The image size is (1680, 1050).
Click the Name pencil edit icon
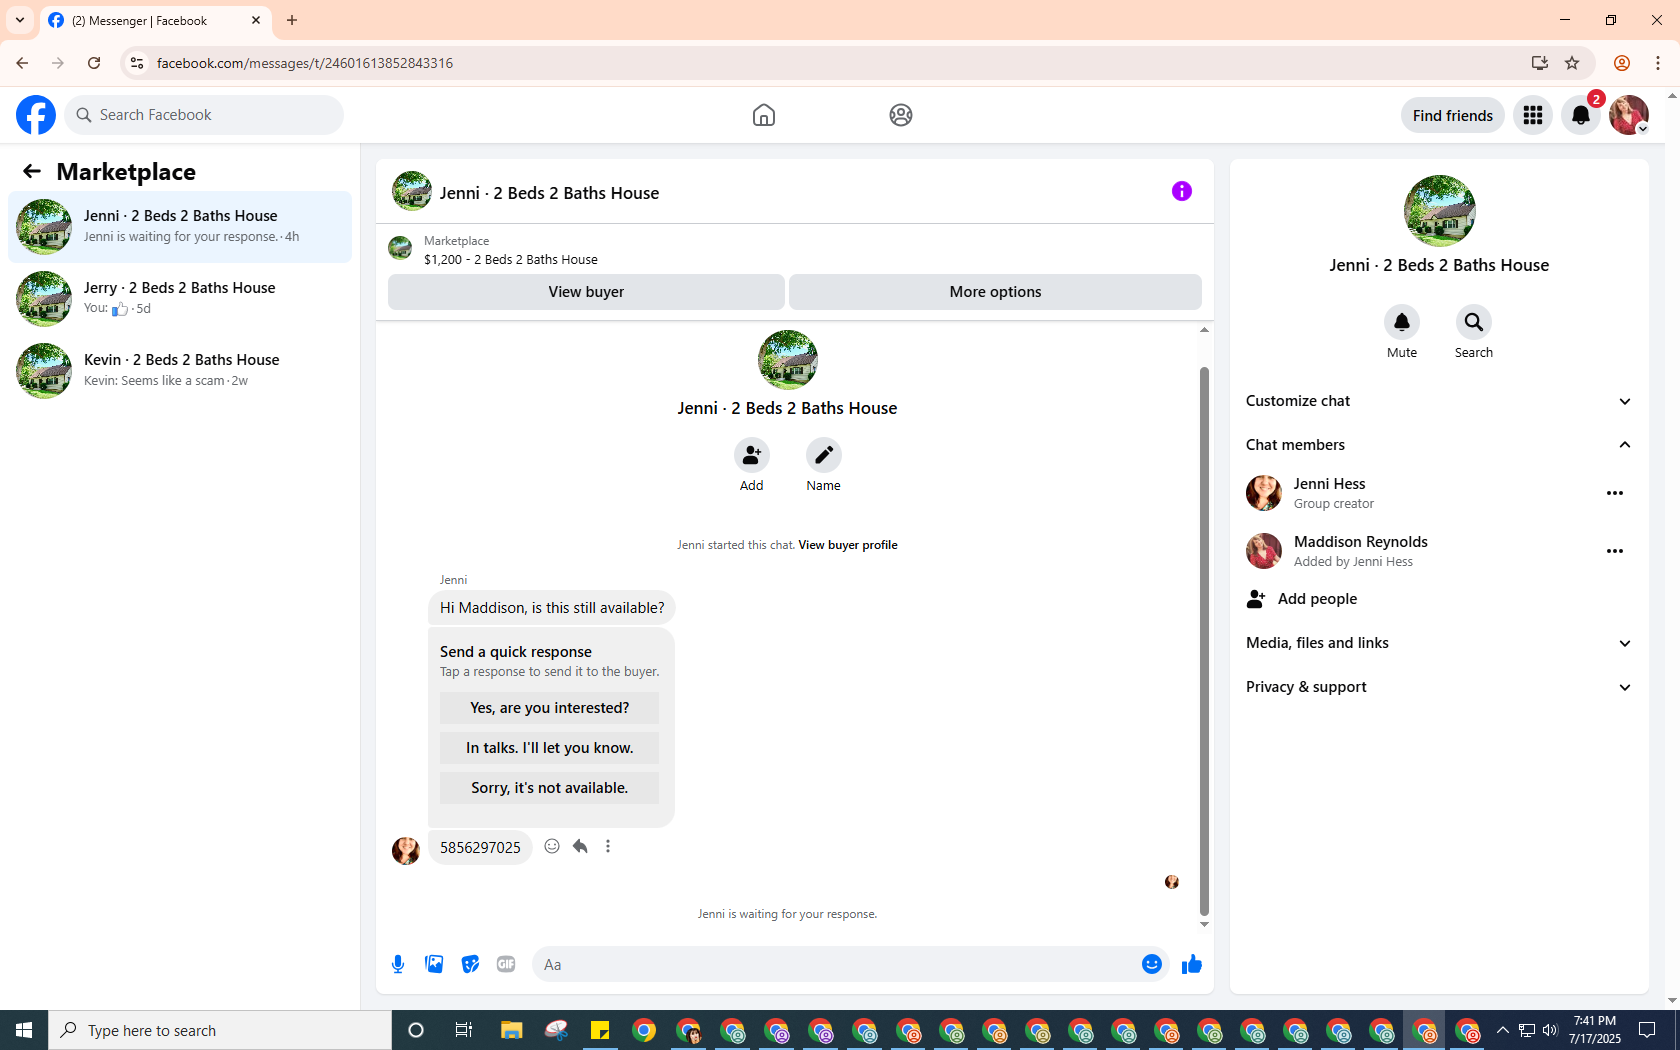824,455
